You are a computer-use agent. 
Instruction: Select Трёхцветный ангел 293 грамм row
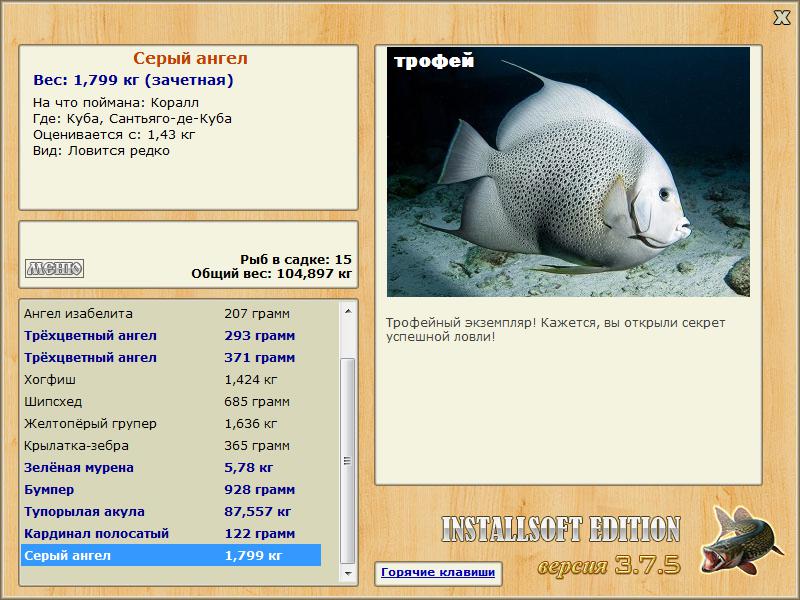coord(171,336)
